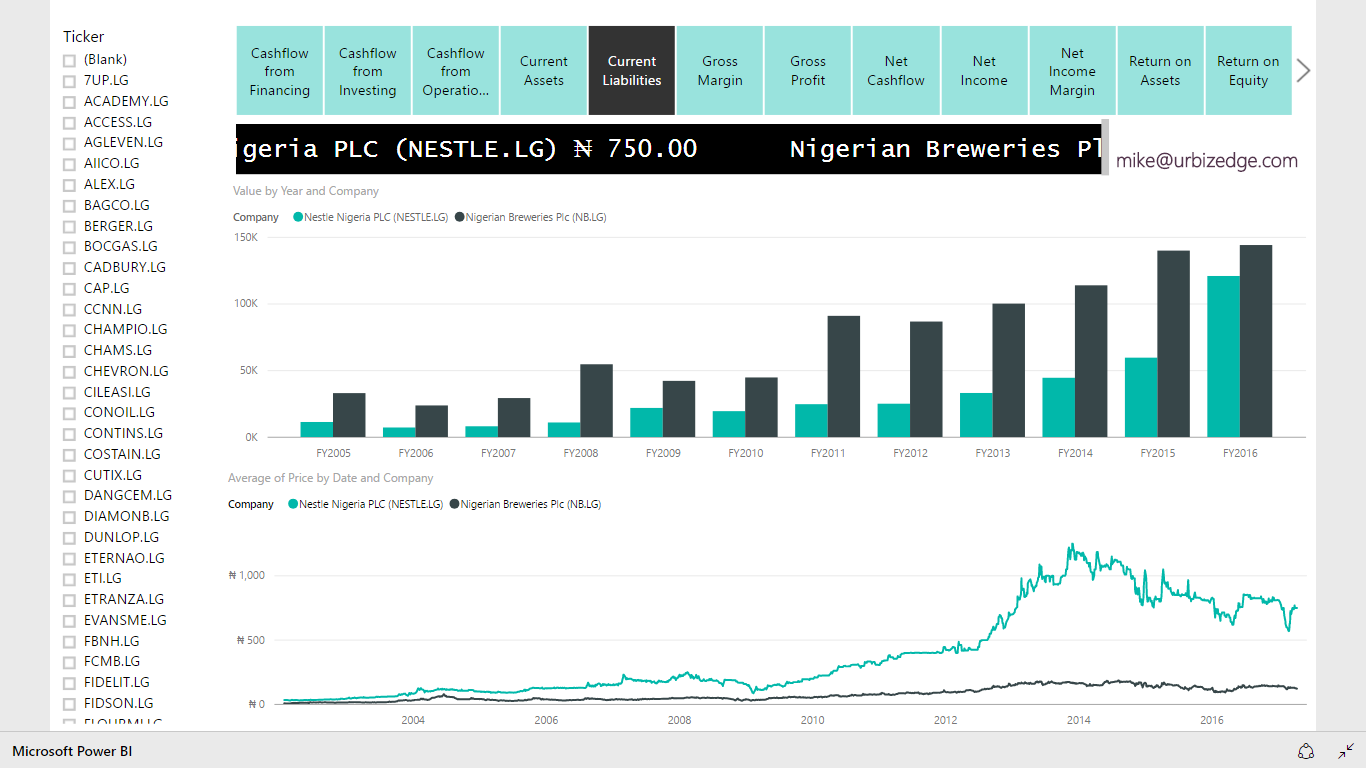Show more metrics with right chevron

1303,71
